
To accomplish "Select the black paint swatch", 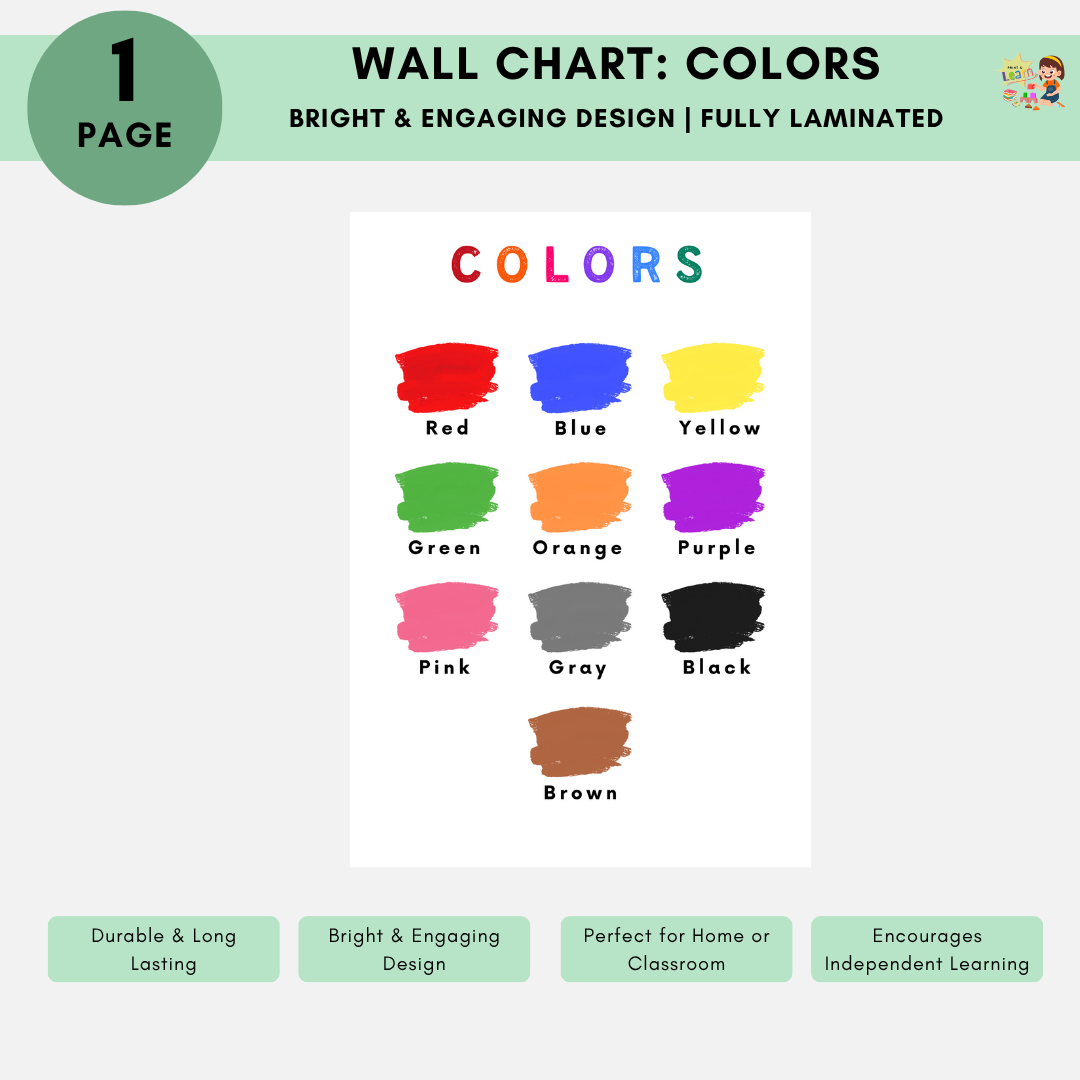I will pos(713,616).
